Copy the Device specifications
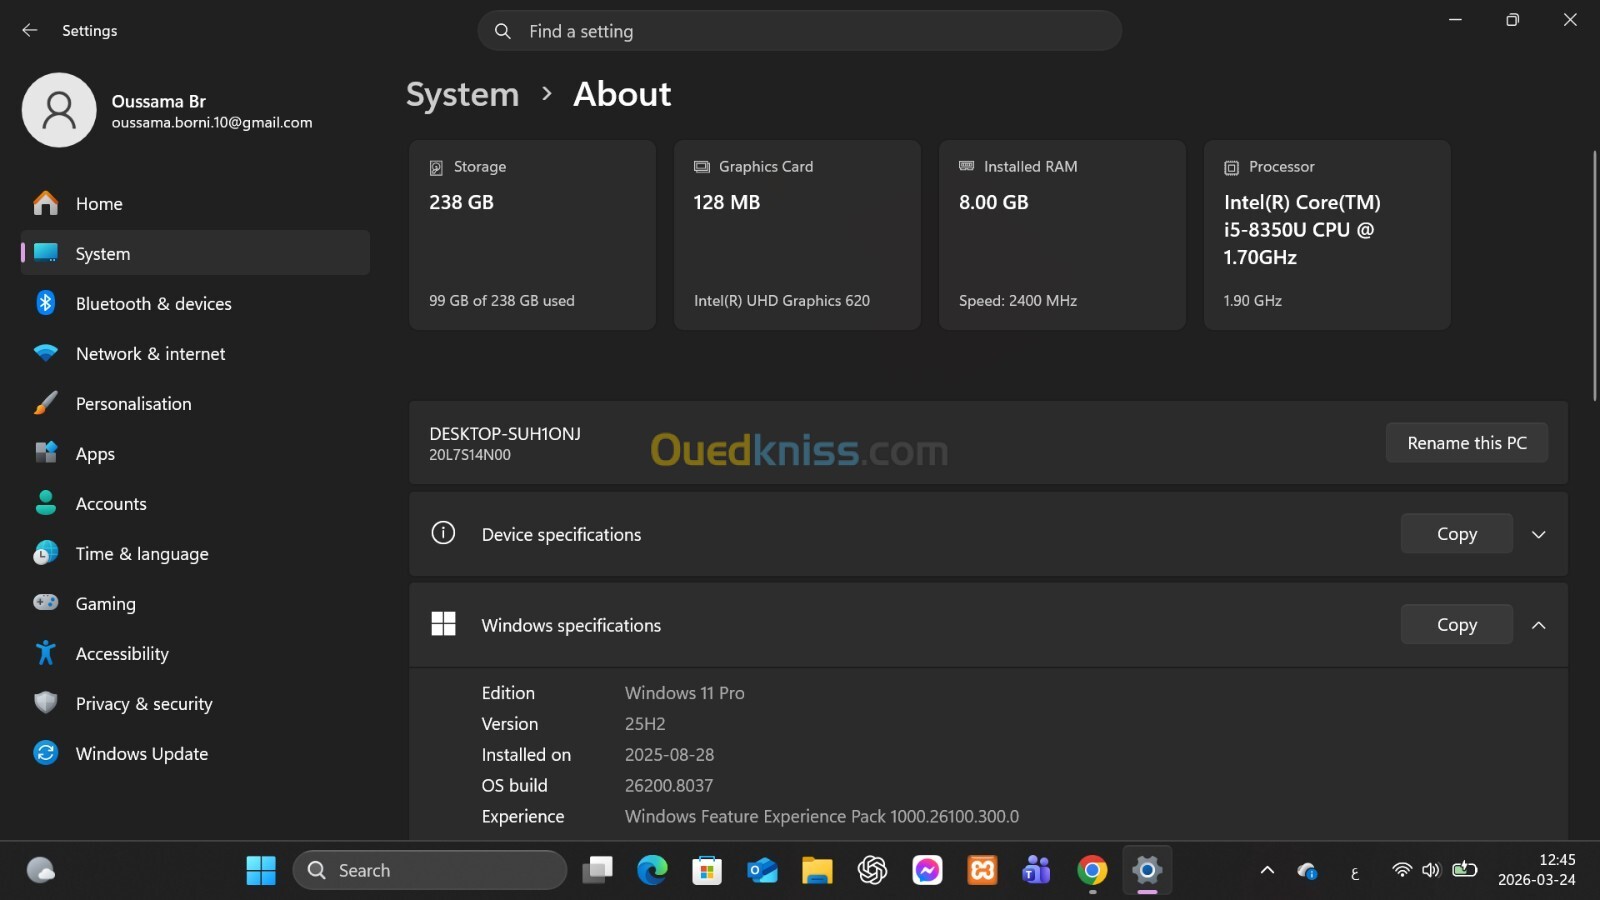Screen dimensions: 1600x900 coord(1456,534)
